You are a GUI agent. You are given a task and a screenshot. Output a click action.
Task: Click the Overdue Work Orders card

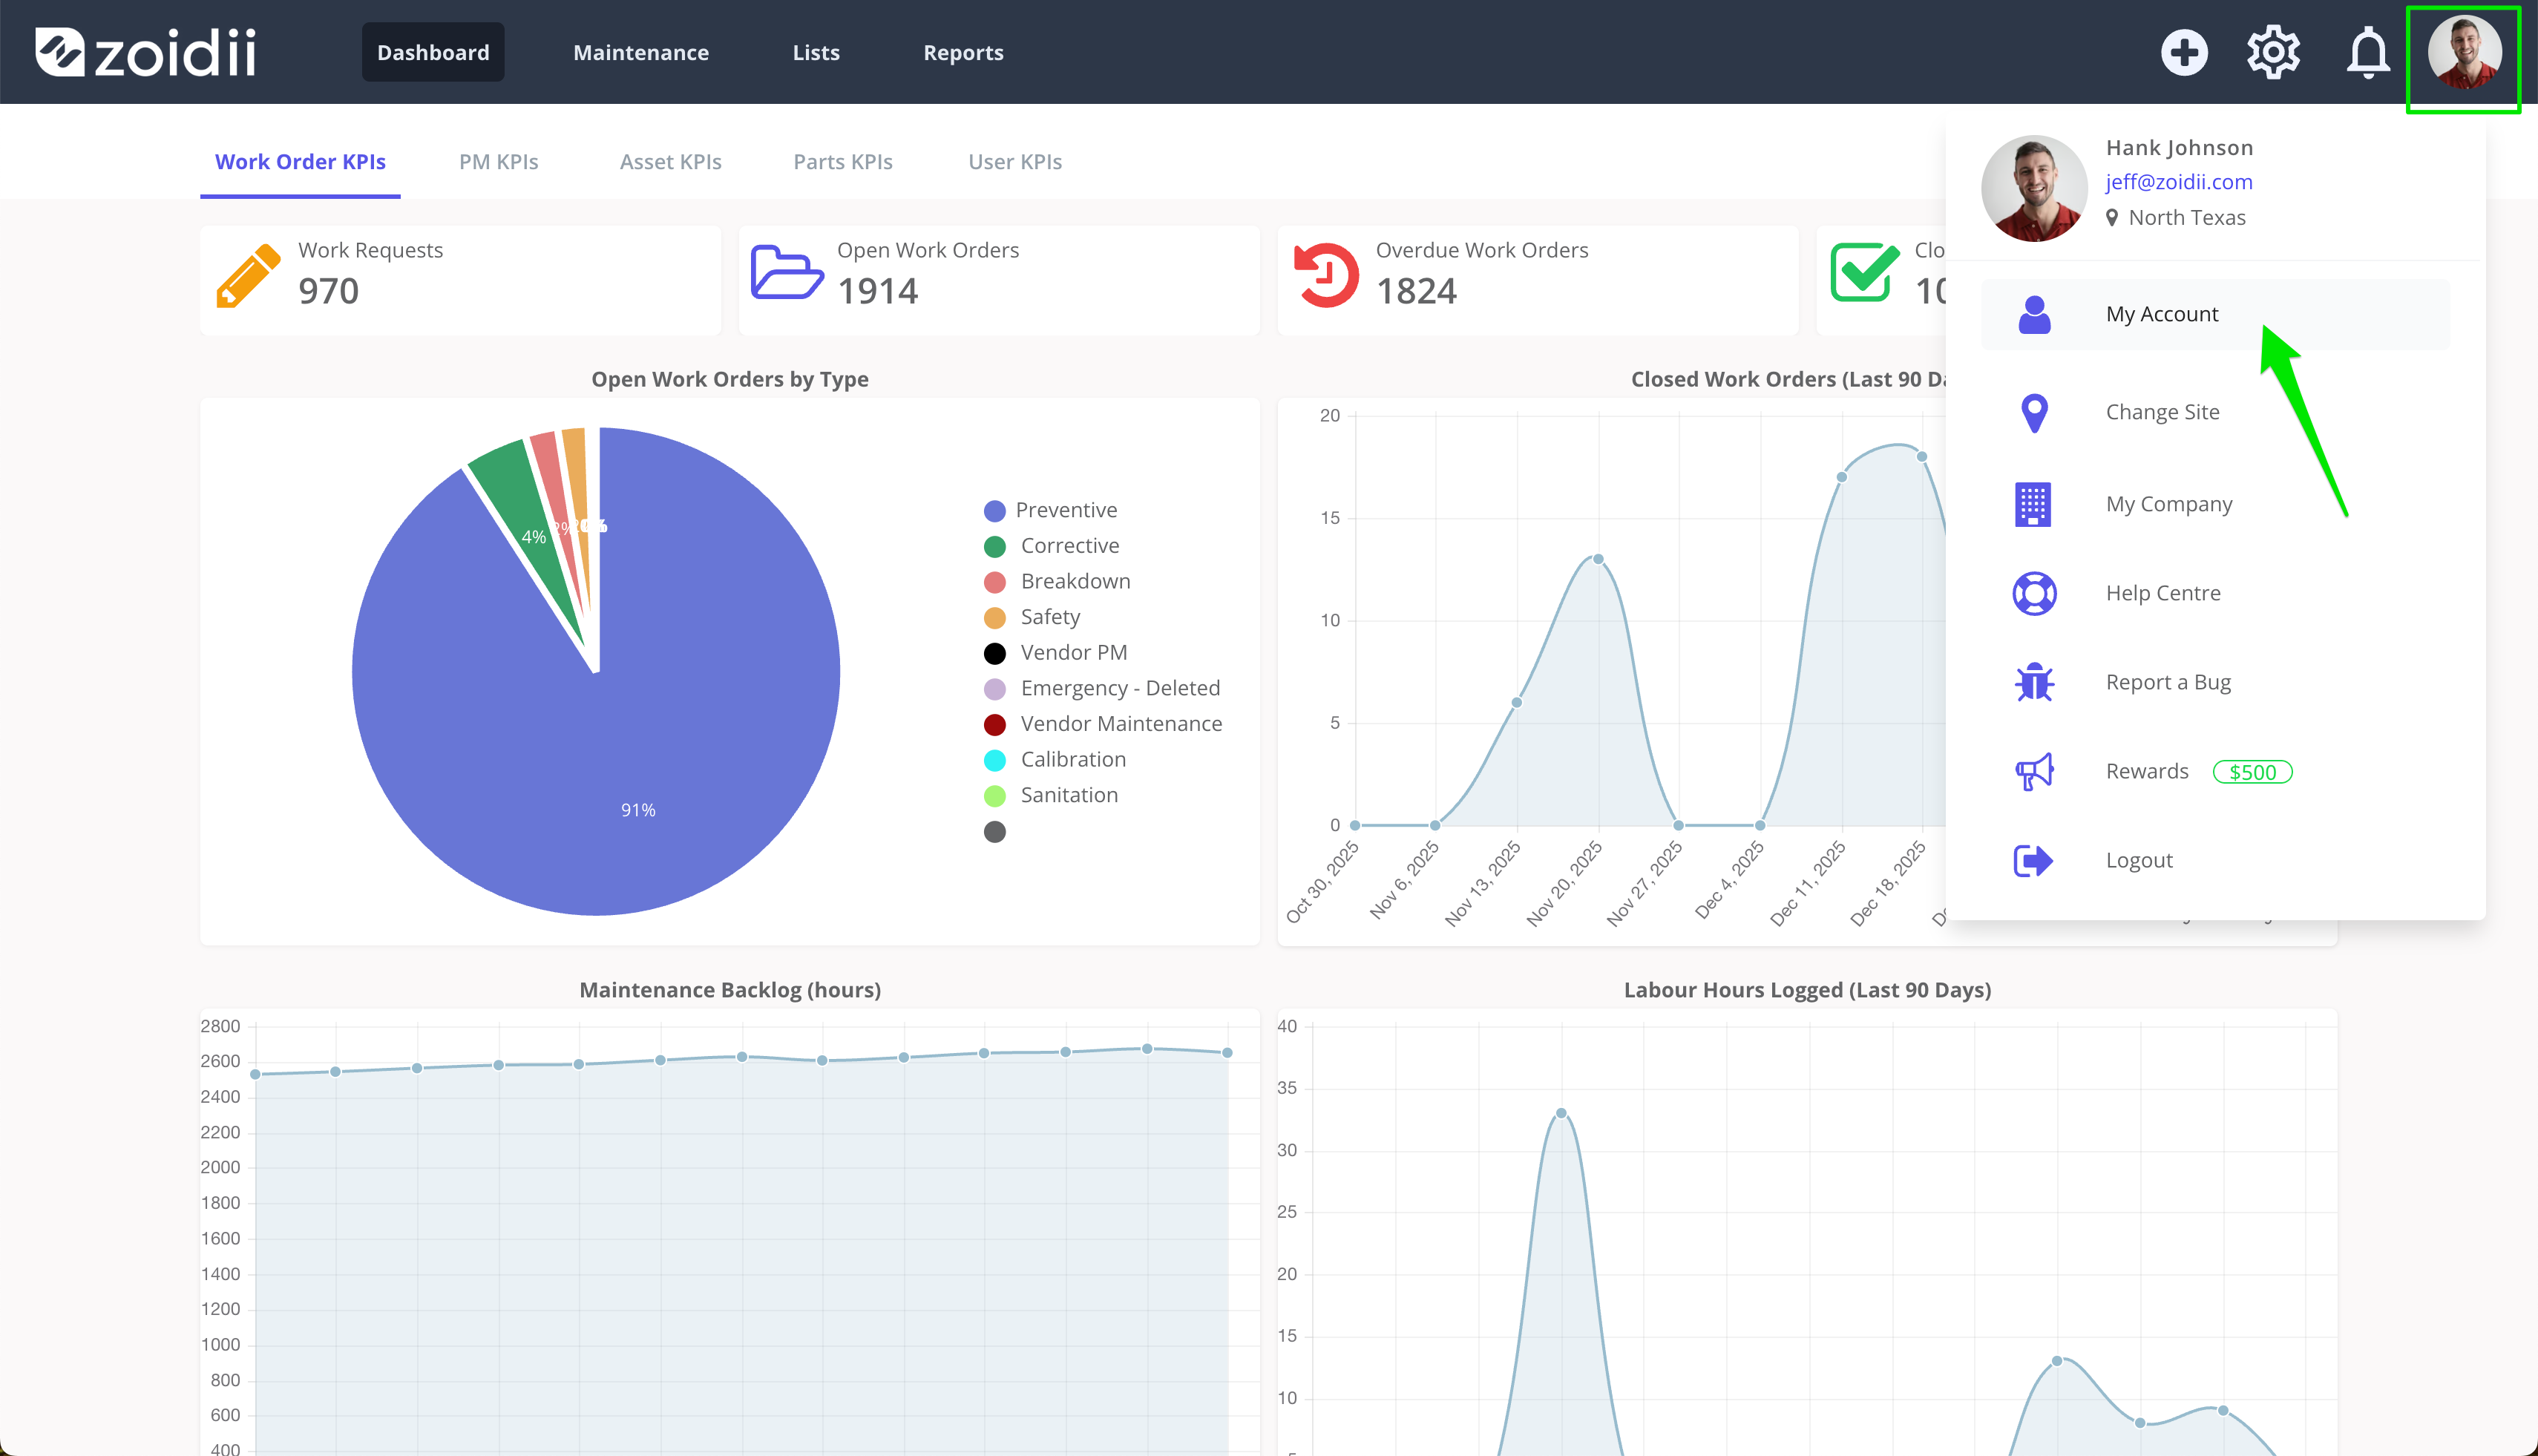[1537, 280]
